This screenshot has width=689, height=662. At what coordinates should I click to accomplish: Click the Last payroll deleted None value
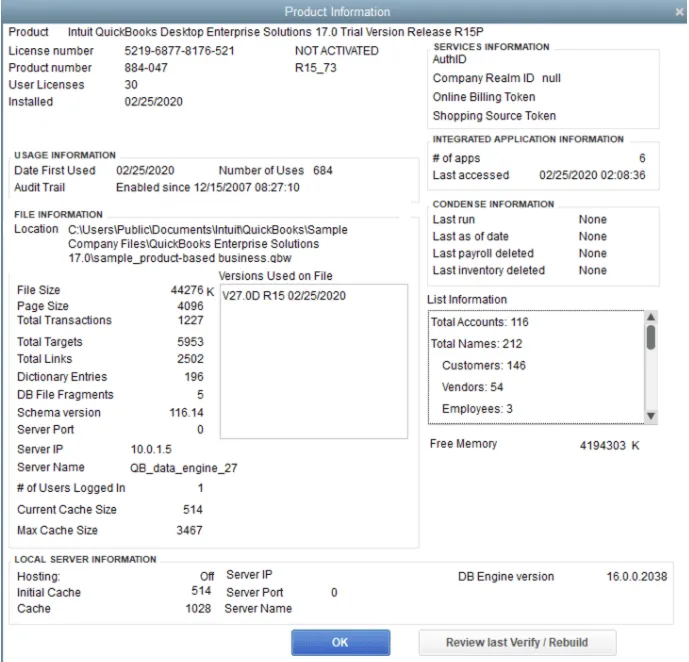(x=593, y=253)
